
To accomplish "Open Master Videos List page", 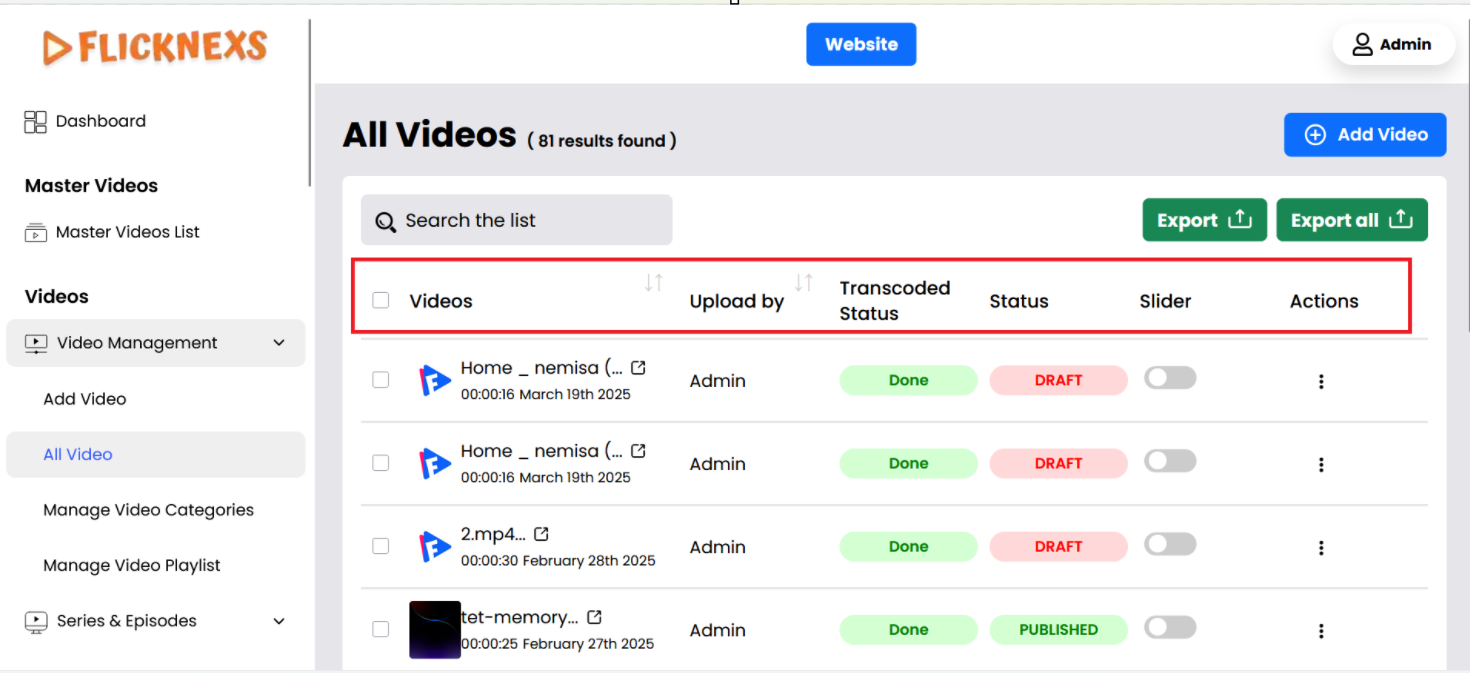I will (x=127, y=232).
